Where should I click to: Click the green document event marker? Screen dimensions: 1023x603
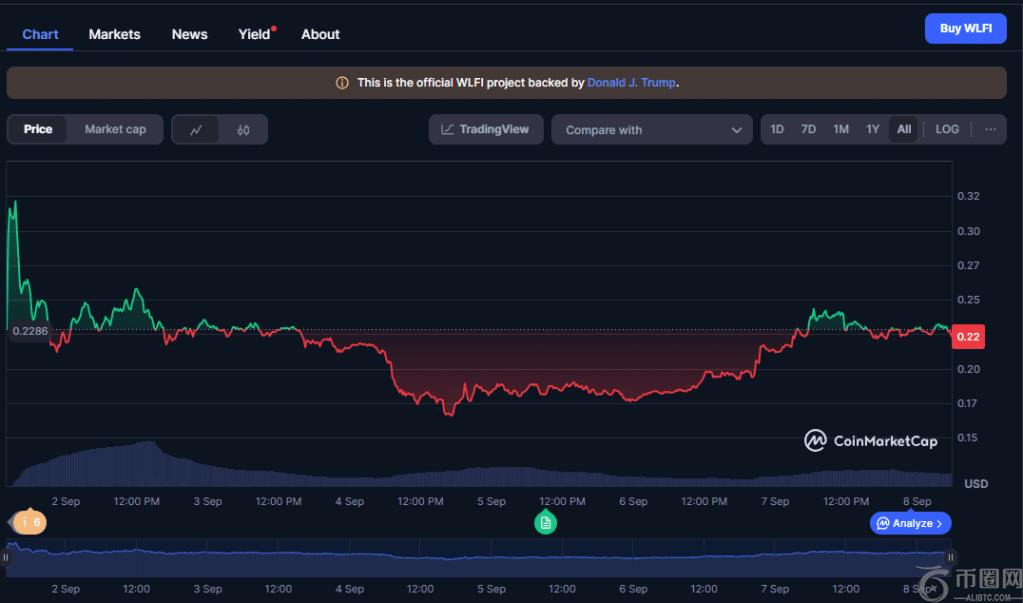pos(545,522)
